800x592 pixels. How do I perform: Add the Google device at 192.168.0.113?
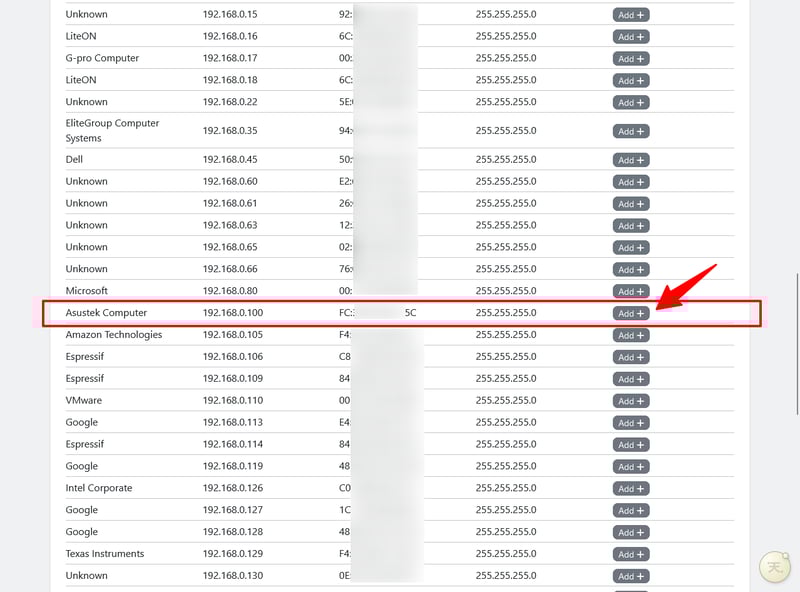631,423
